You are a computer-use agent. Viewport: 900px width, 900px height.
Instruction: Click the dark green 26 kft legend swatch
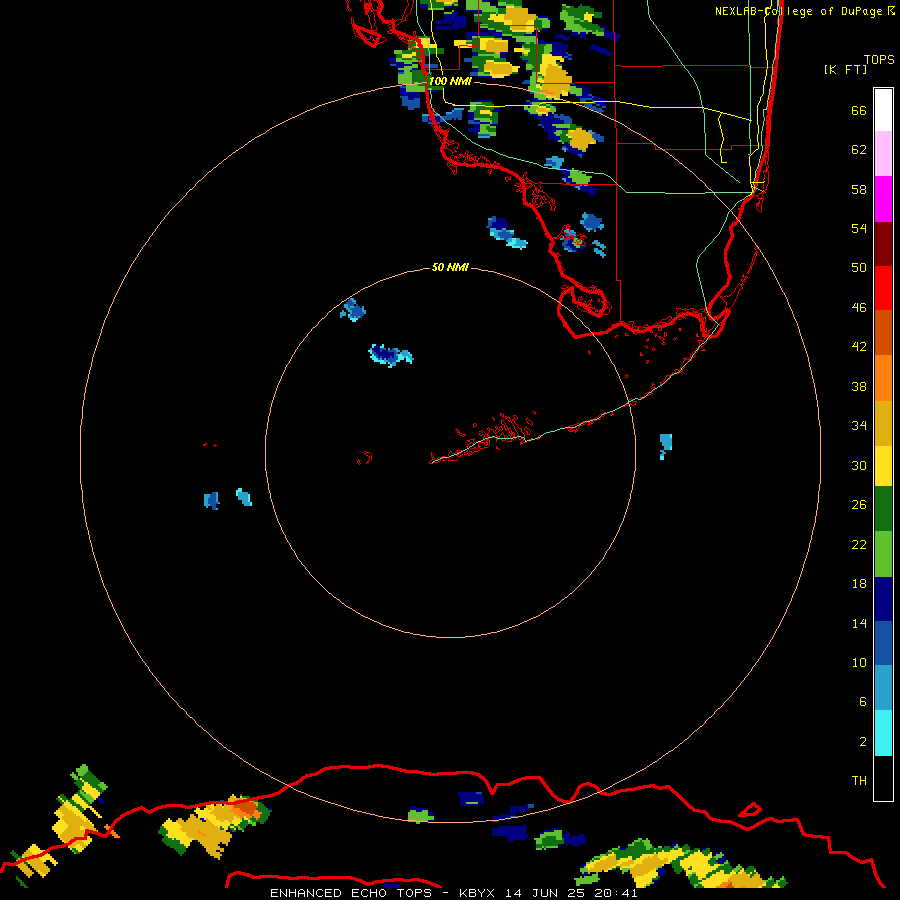[883, 509]
